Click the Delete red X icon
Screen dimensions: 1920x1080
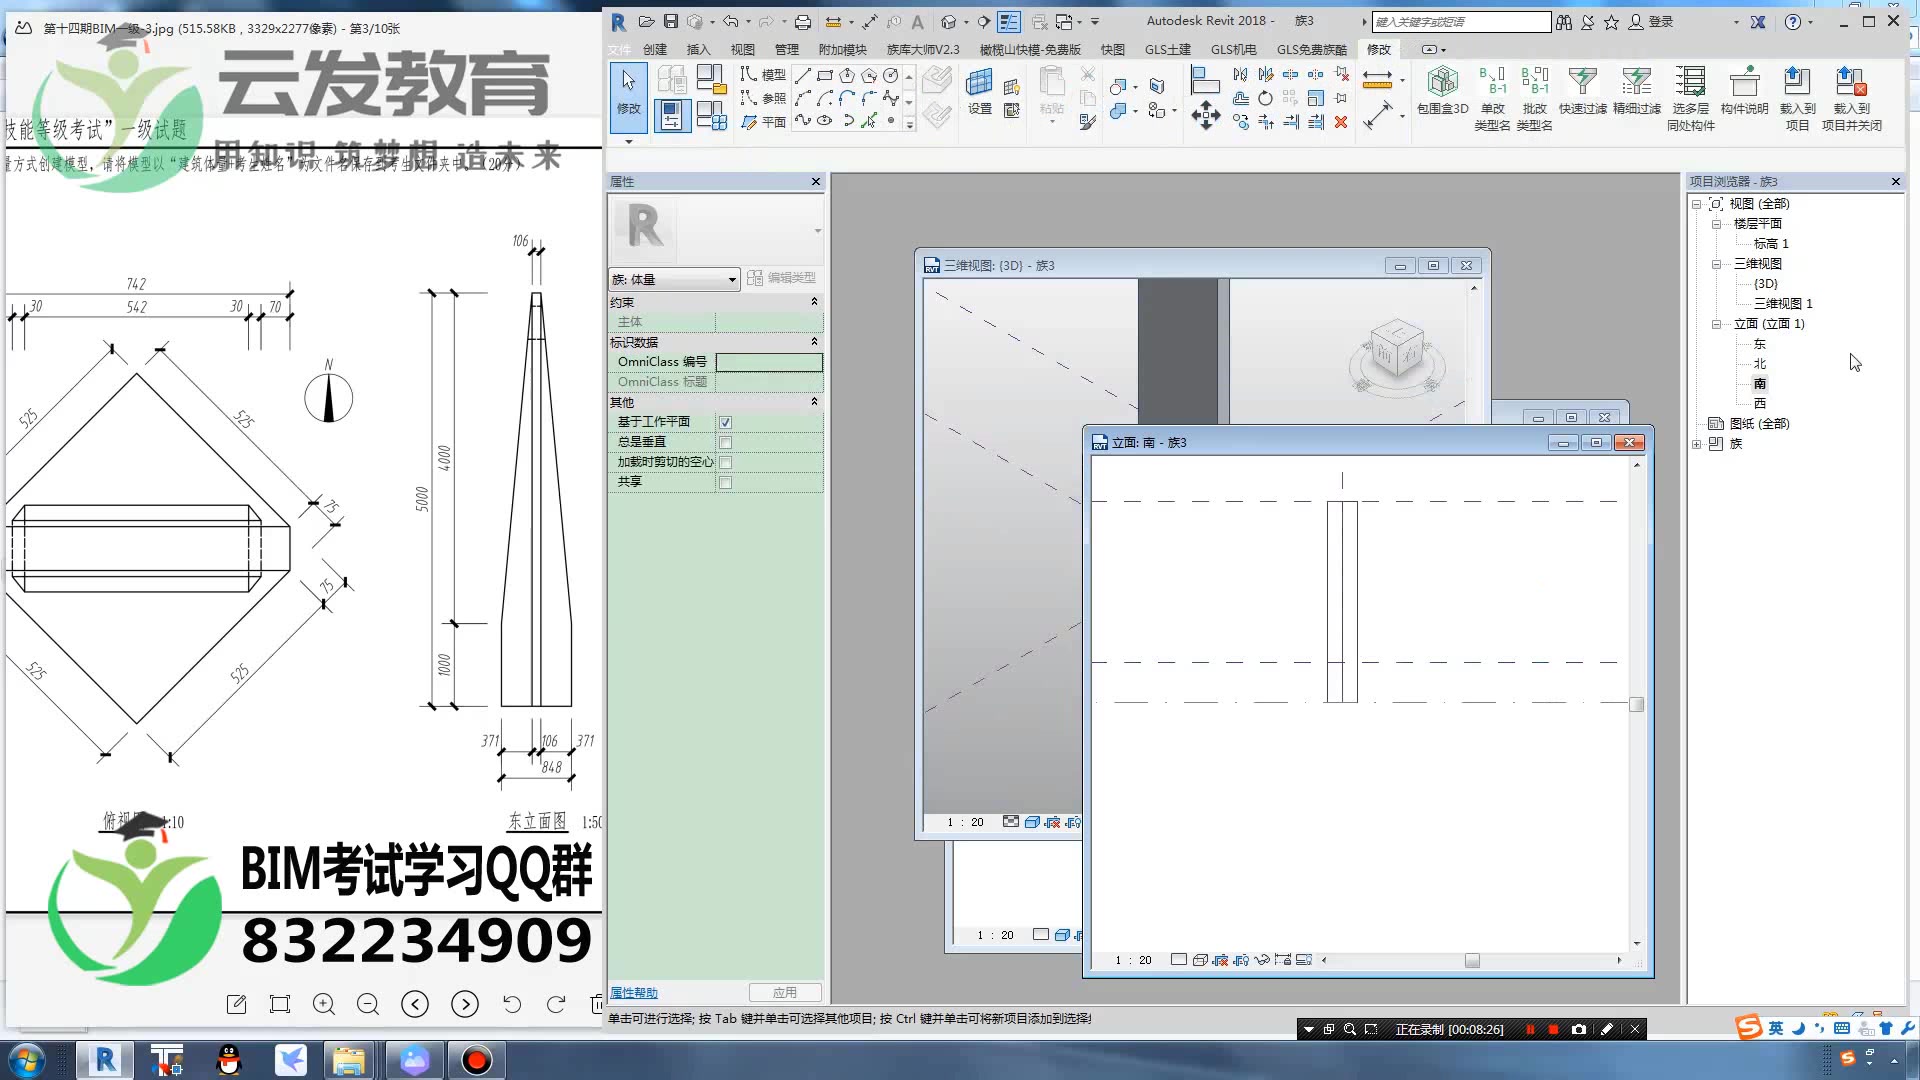click(x=1341, y=122)
